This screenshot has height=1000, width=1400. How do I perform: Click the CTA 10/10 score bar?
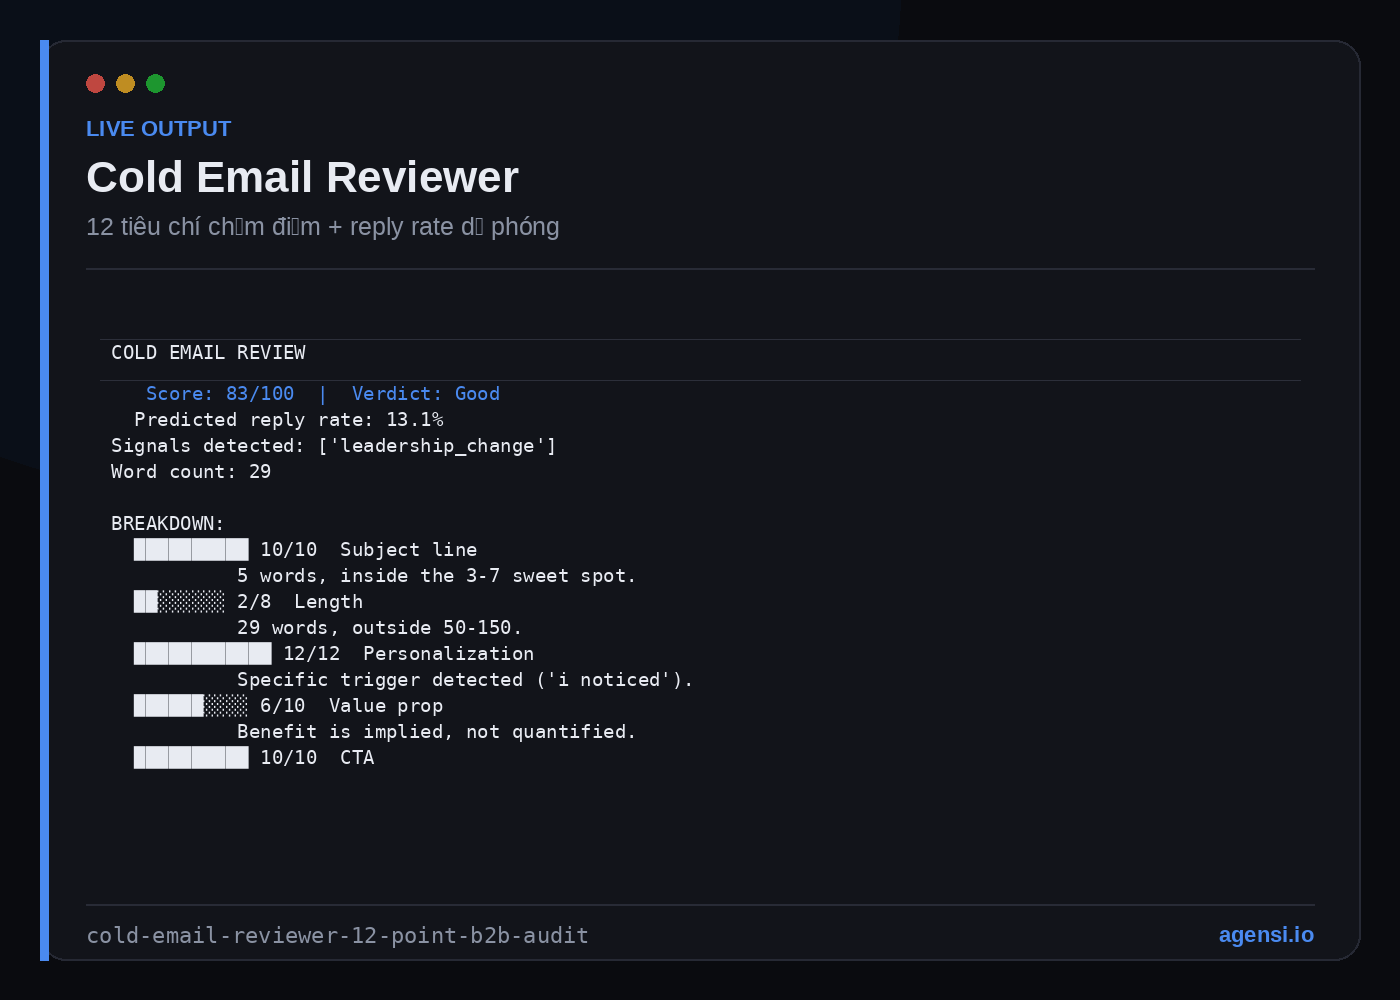point(191,757)
